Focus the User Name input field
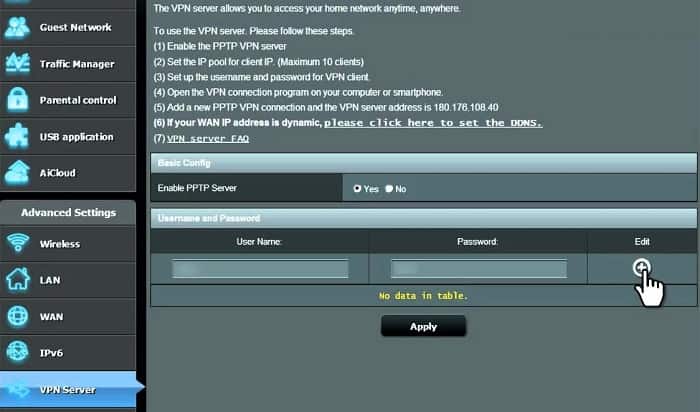The height and width of the screenshot is (412, 700). point(260,268)
